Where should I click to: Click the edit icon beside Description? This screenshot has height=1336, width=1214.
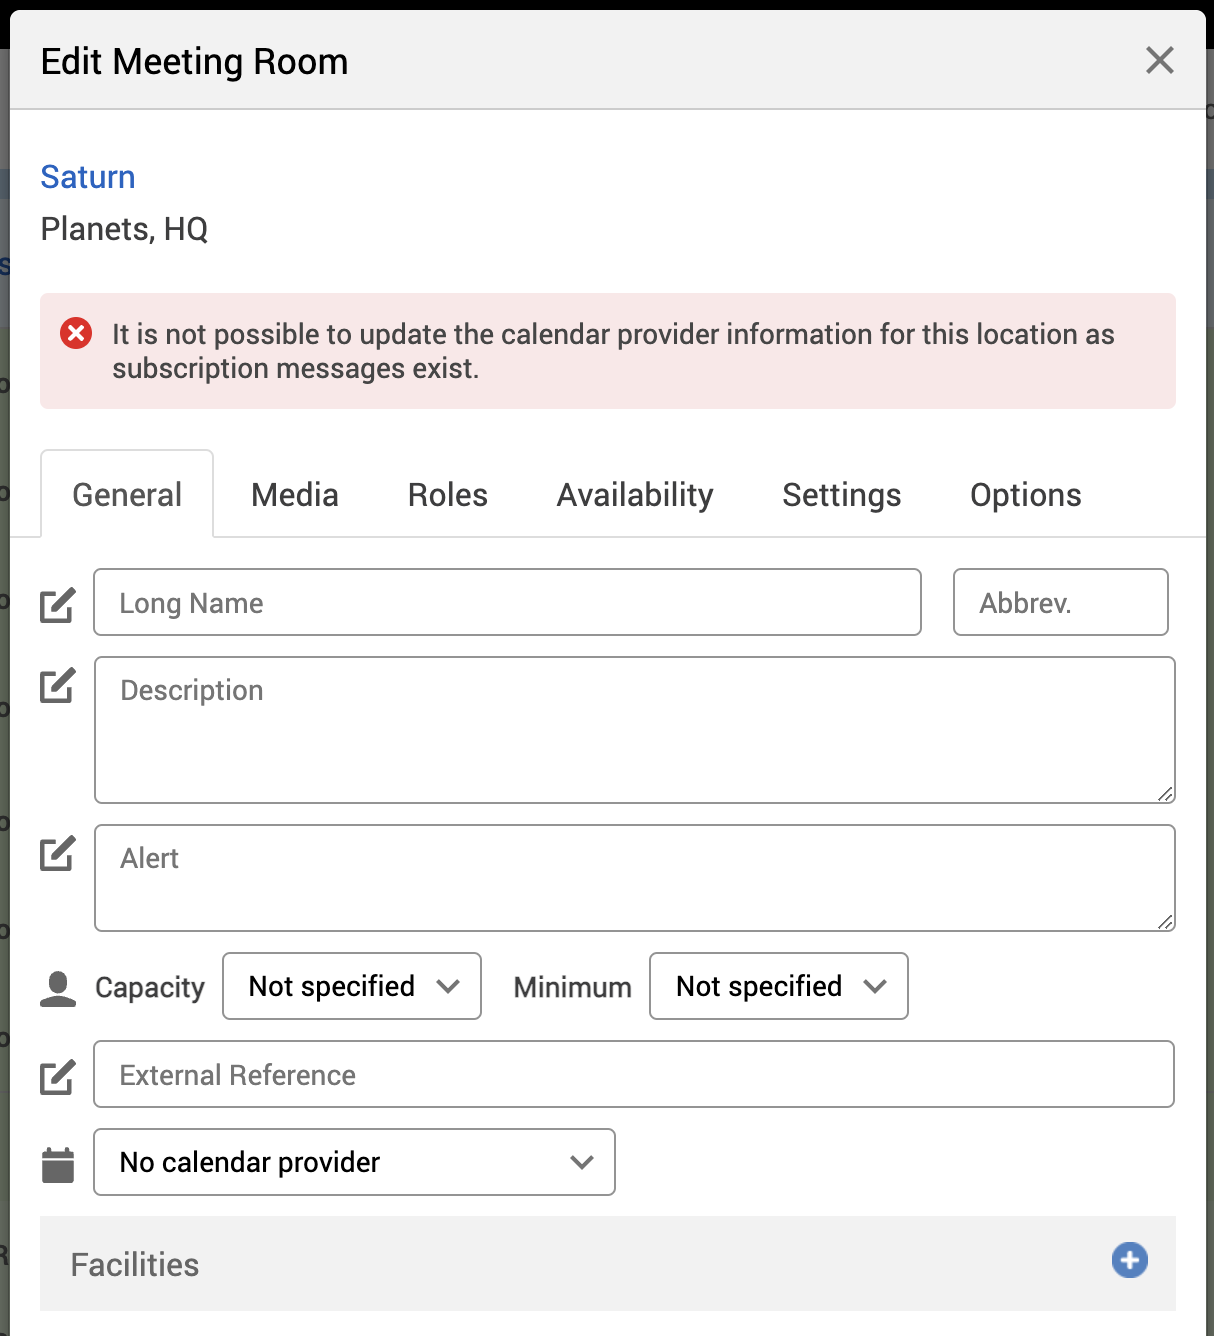[x=57, y=685]
